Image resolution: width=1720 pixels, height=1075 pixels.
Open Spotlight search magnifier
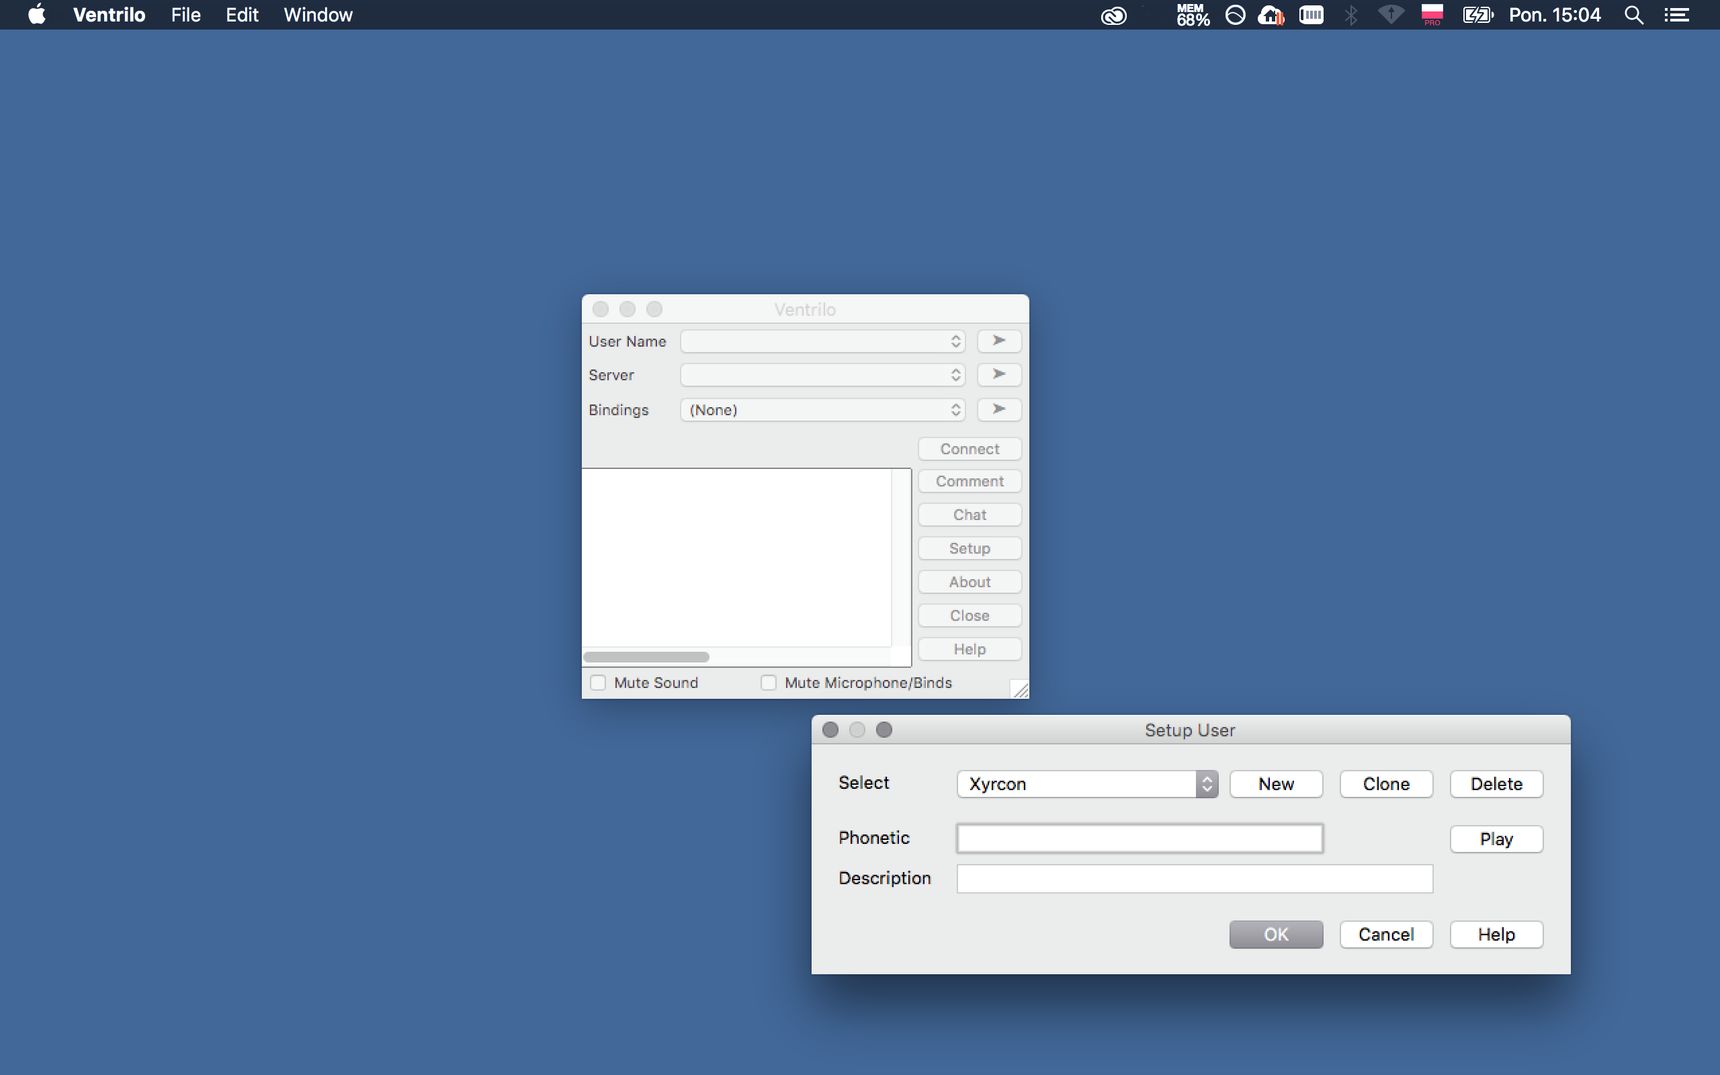[x=1634, y=15]
